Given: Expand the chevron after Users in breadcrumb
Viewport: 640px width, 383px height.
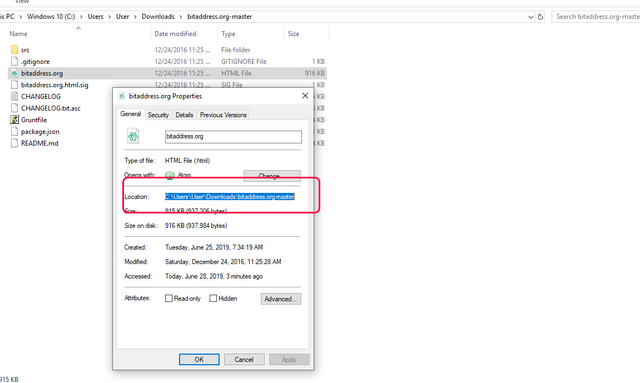Looking at the screenshot, I should (x=110, y=17).
